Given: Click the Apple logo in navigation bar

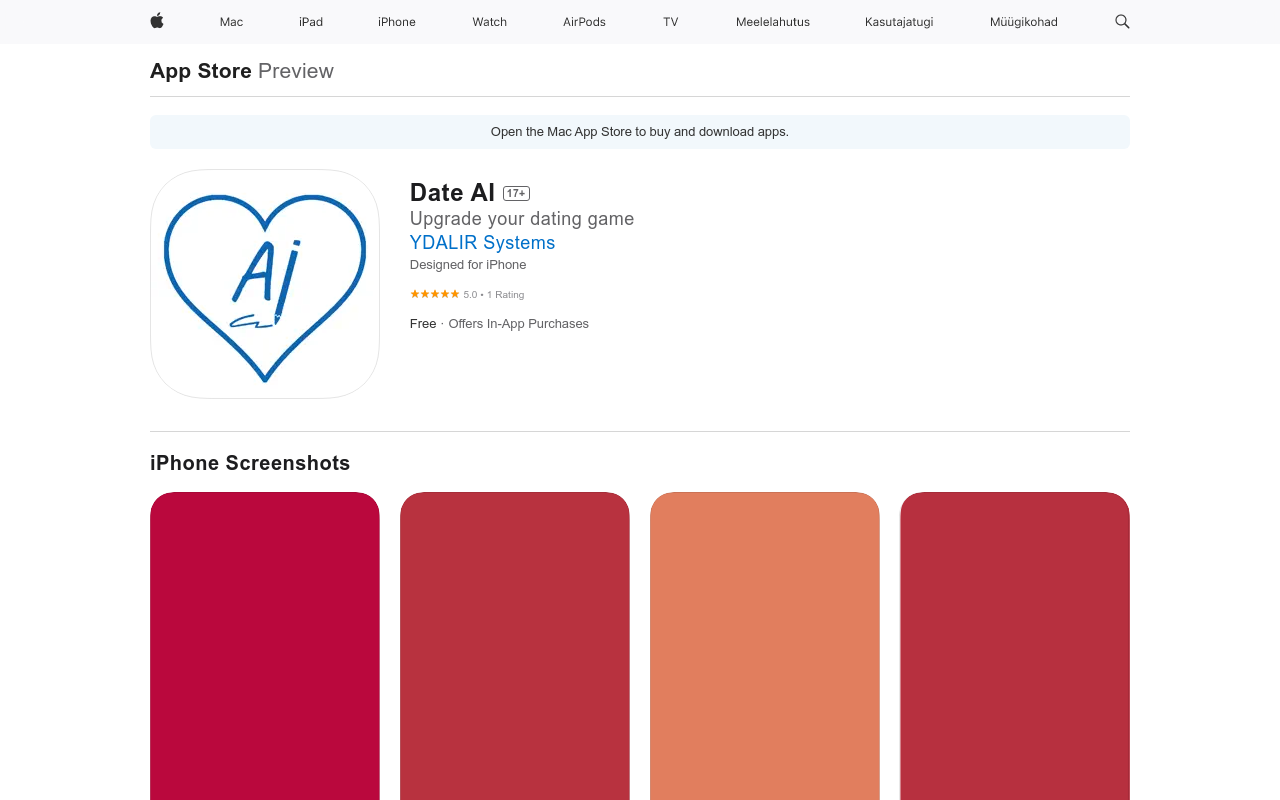Looking at the screenshot, I should pos(157,21).
